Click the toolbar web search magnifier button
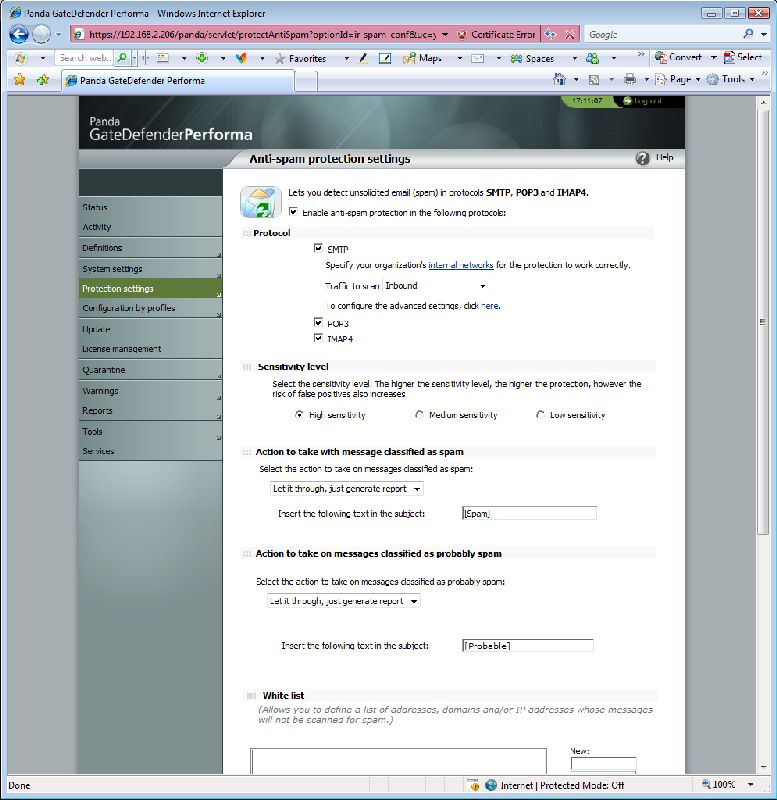This screenshot has width=777, height=800. (x=122, y=58)
